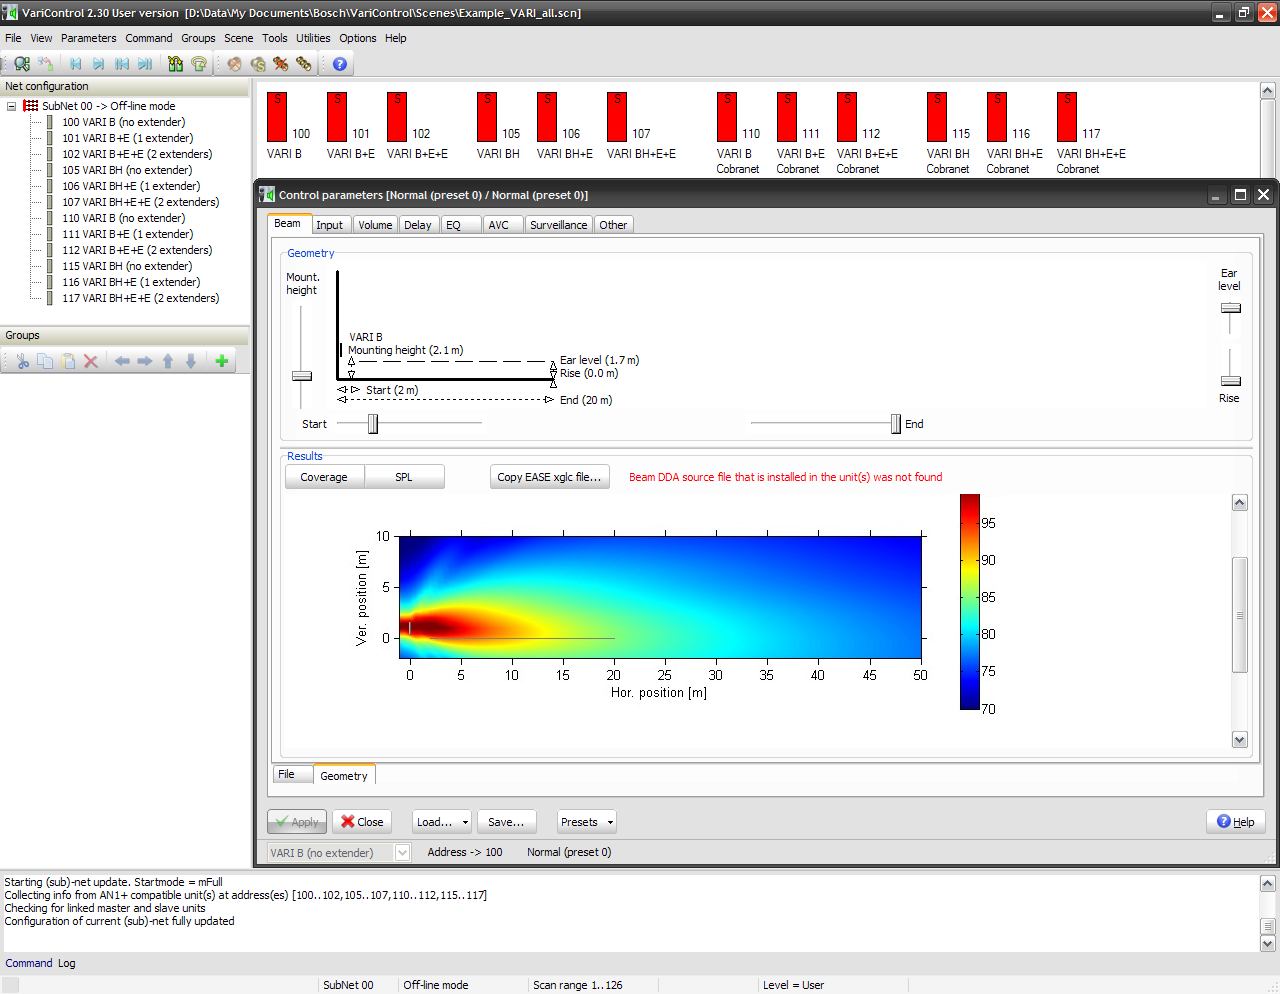Click the Help button in Control parameters
This screenshot has height=994, width=1280.
1236,822
